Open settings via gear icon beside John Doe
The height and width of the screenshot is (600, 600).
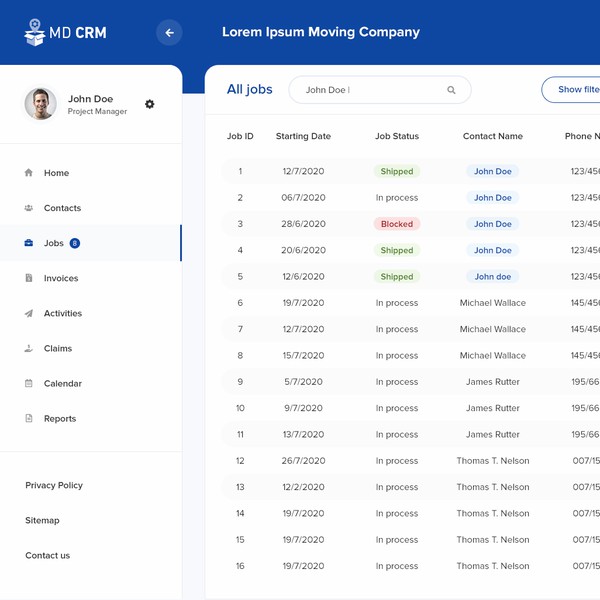click(x=150, y=104)
